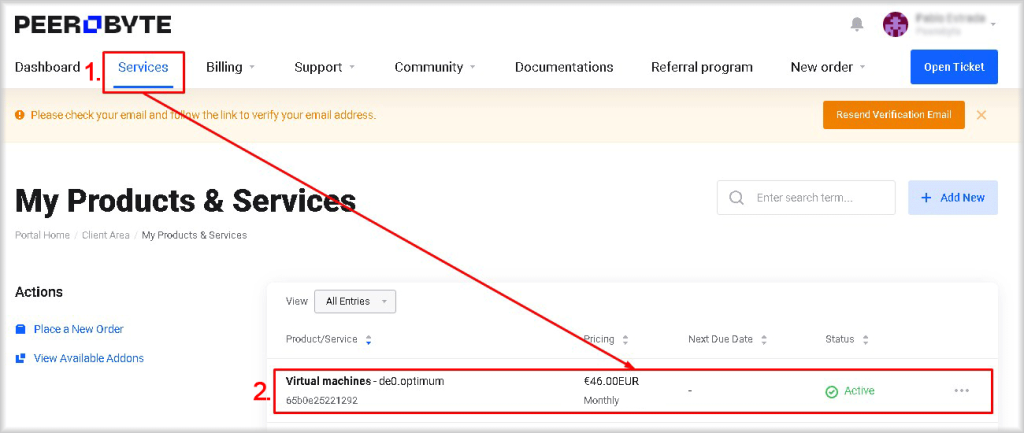Viewport: 1024px width, 433px height.
Task: Click the Next Due Date column header
Action: pos(720,340)
